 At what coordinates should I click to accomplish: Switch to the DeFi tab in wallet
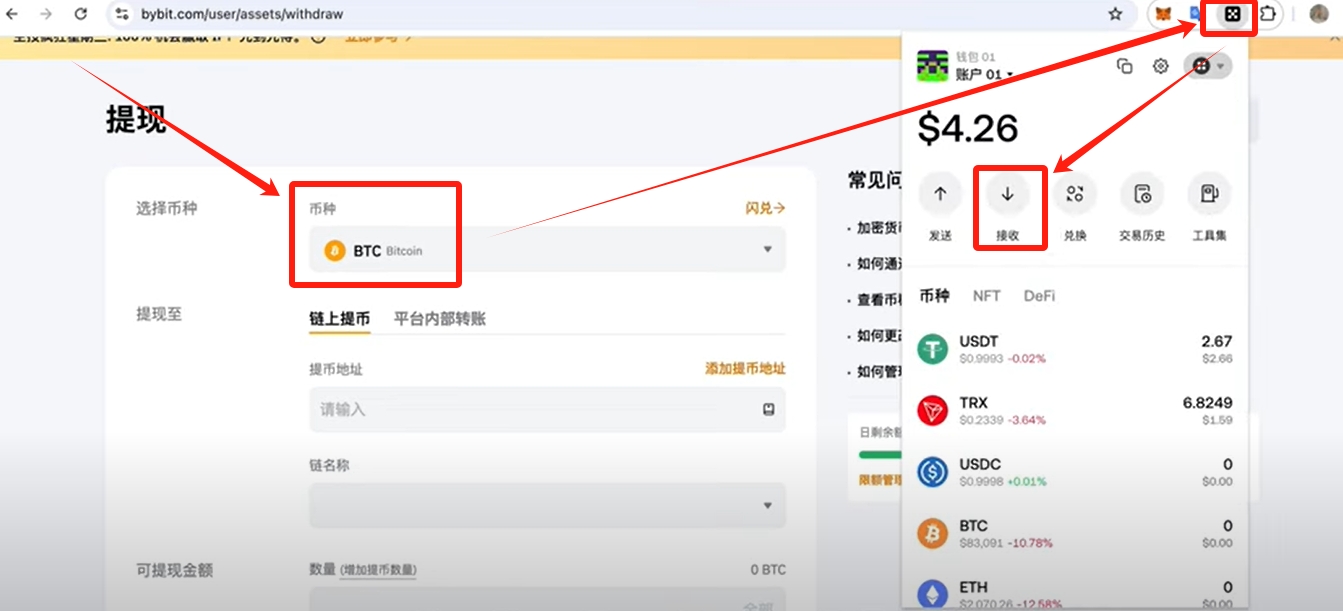click(x=1039, y=296)
